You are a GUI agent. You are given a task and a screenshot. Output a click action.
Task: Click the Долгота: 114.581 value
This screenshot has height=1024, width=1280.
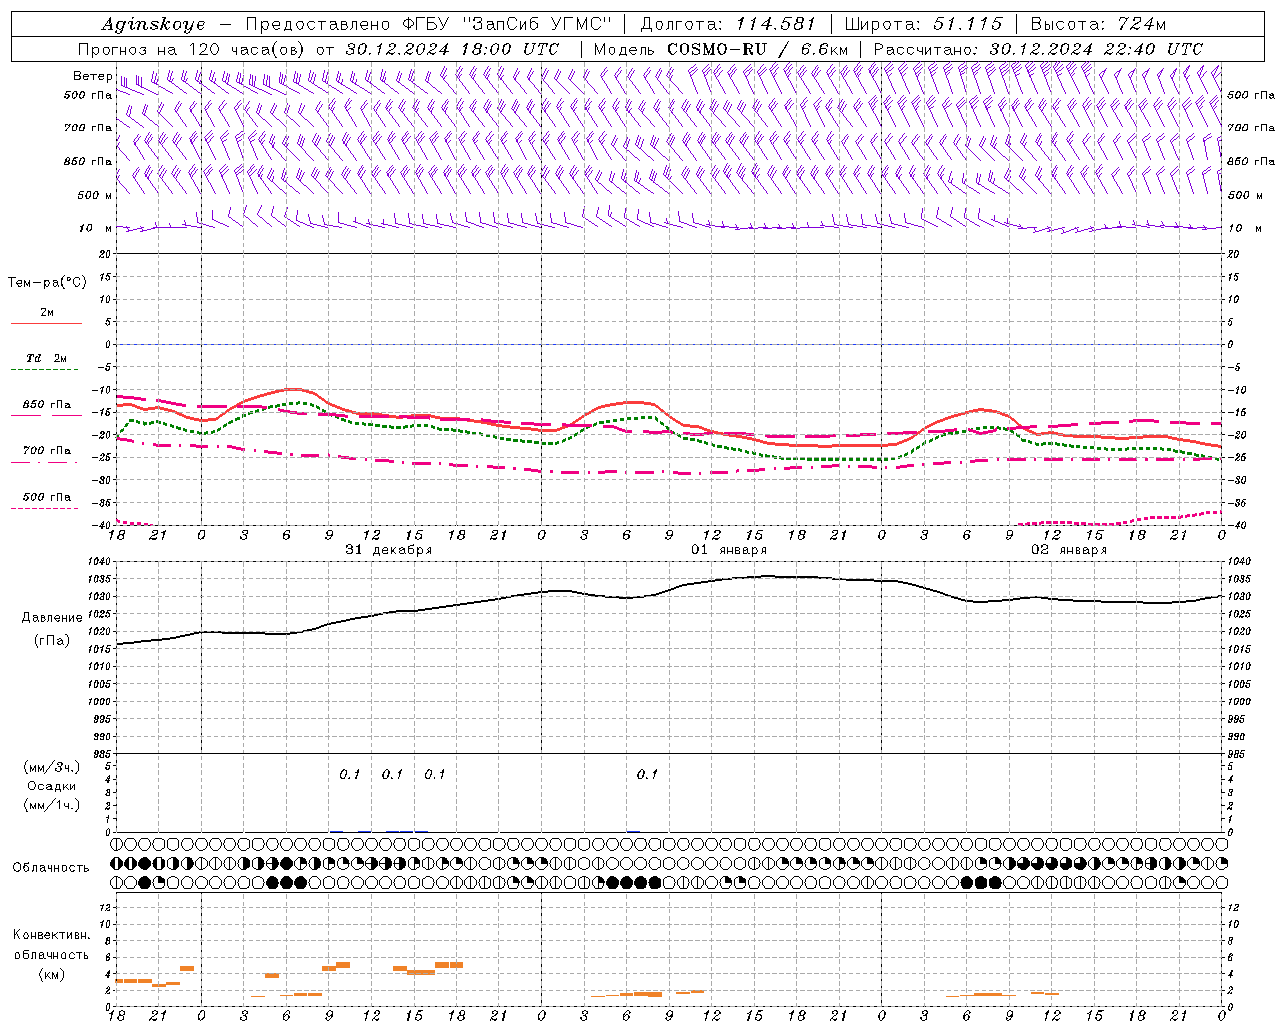click(728, 24)
